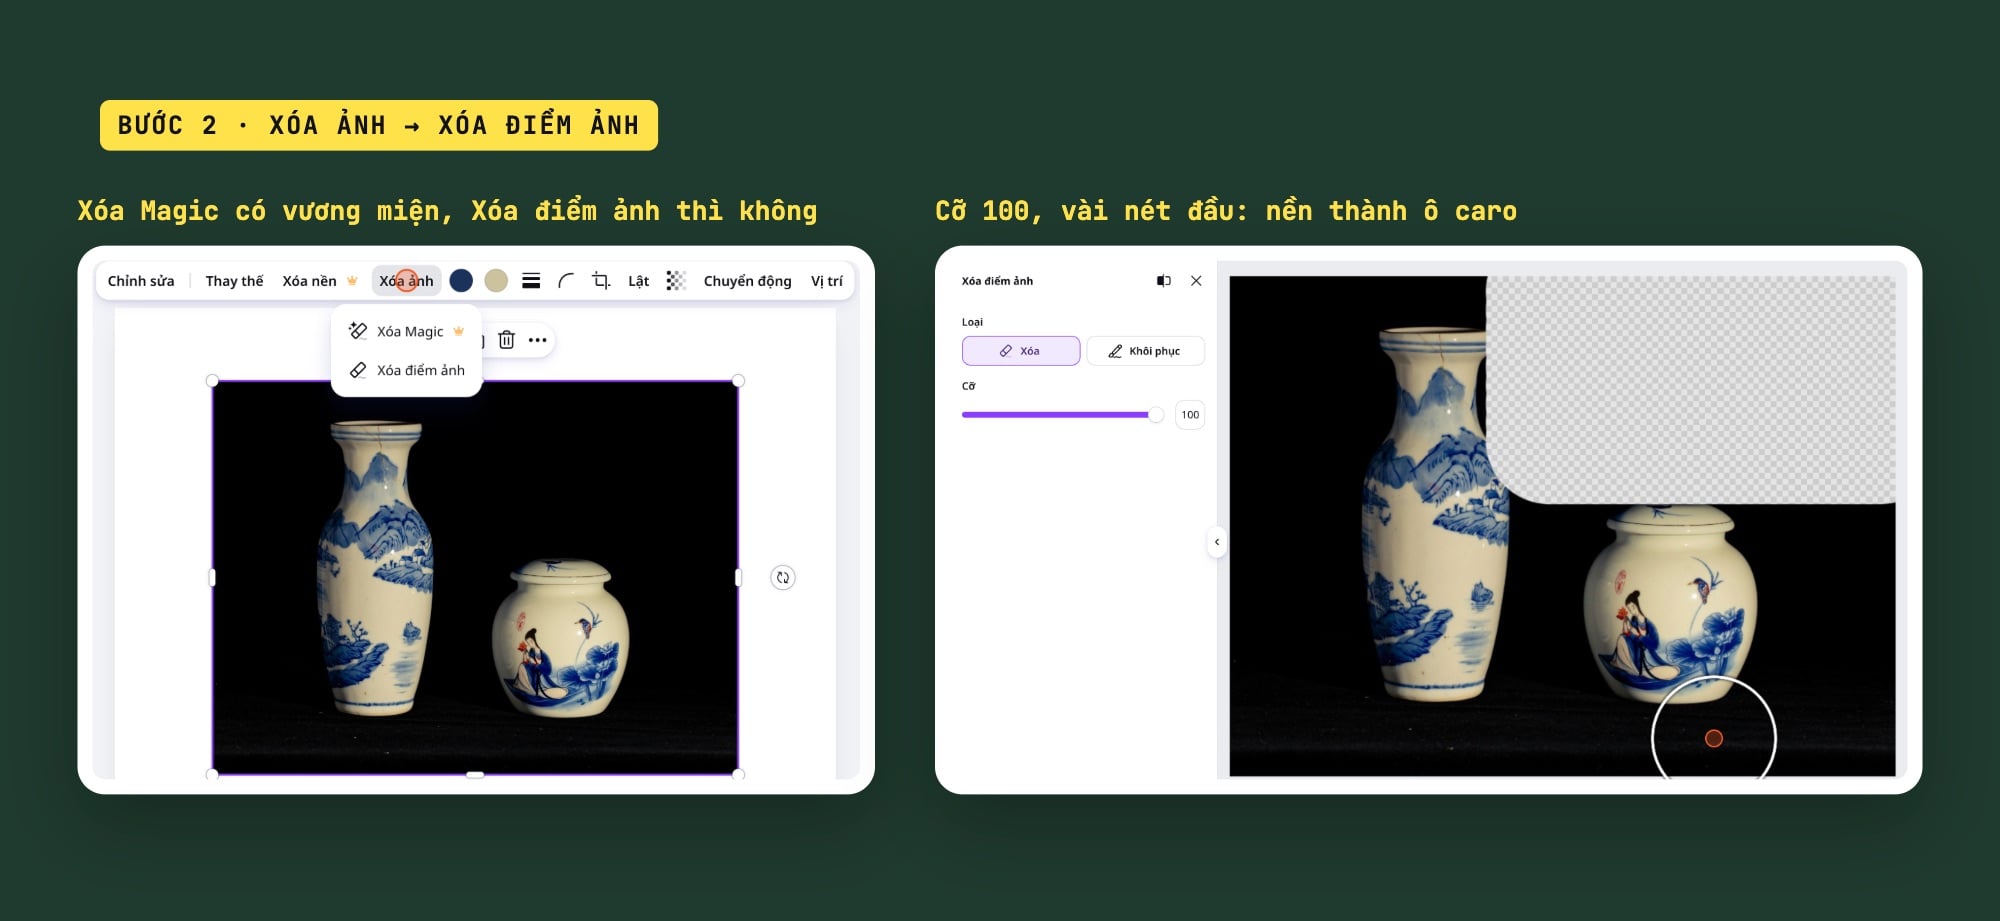Viewport: 2000px width, 921px height.
Task: Click the Cỡ size slider handle
Action: (x=1156, y=414)
